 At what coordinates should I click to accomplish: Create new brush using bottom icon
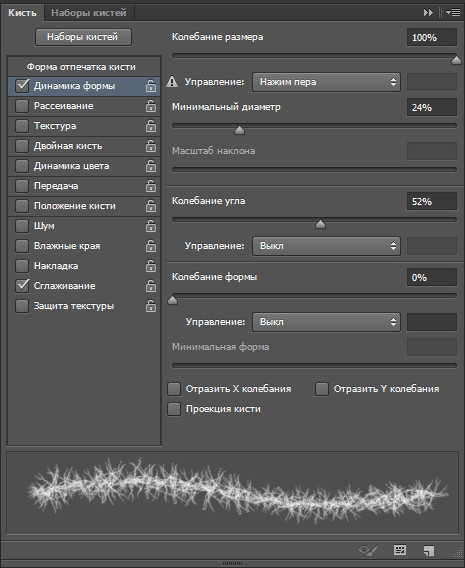[x=429, y=551]
